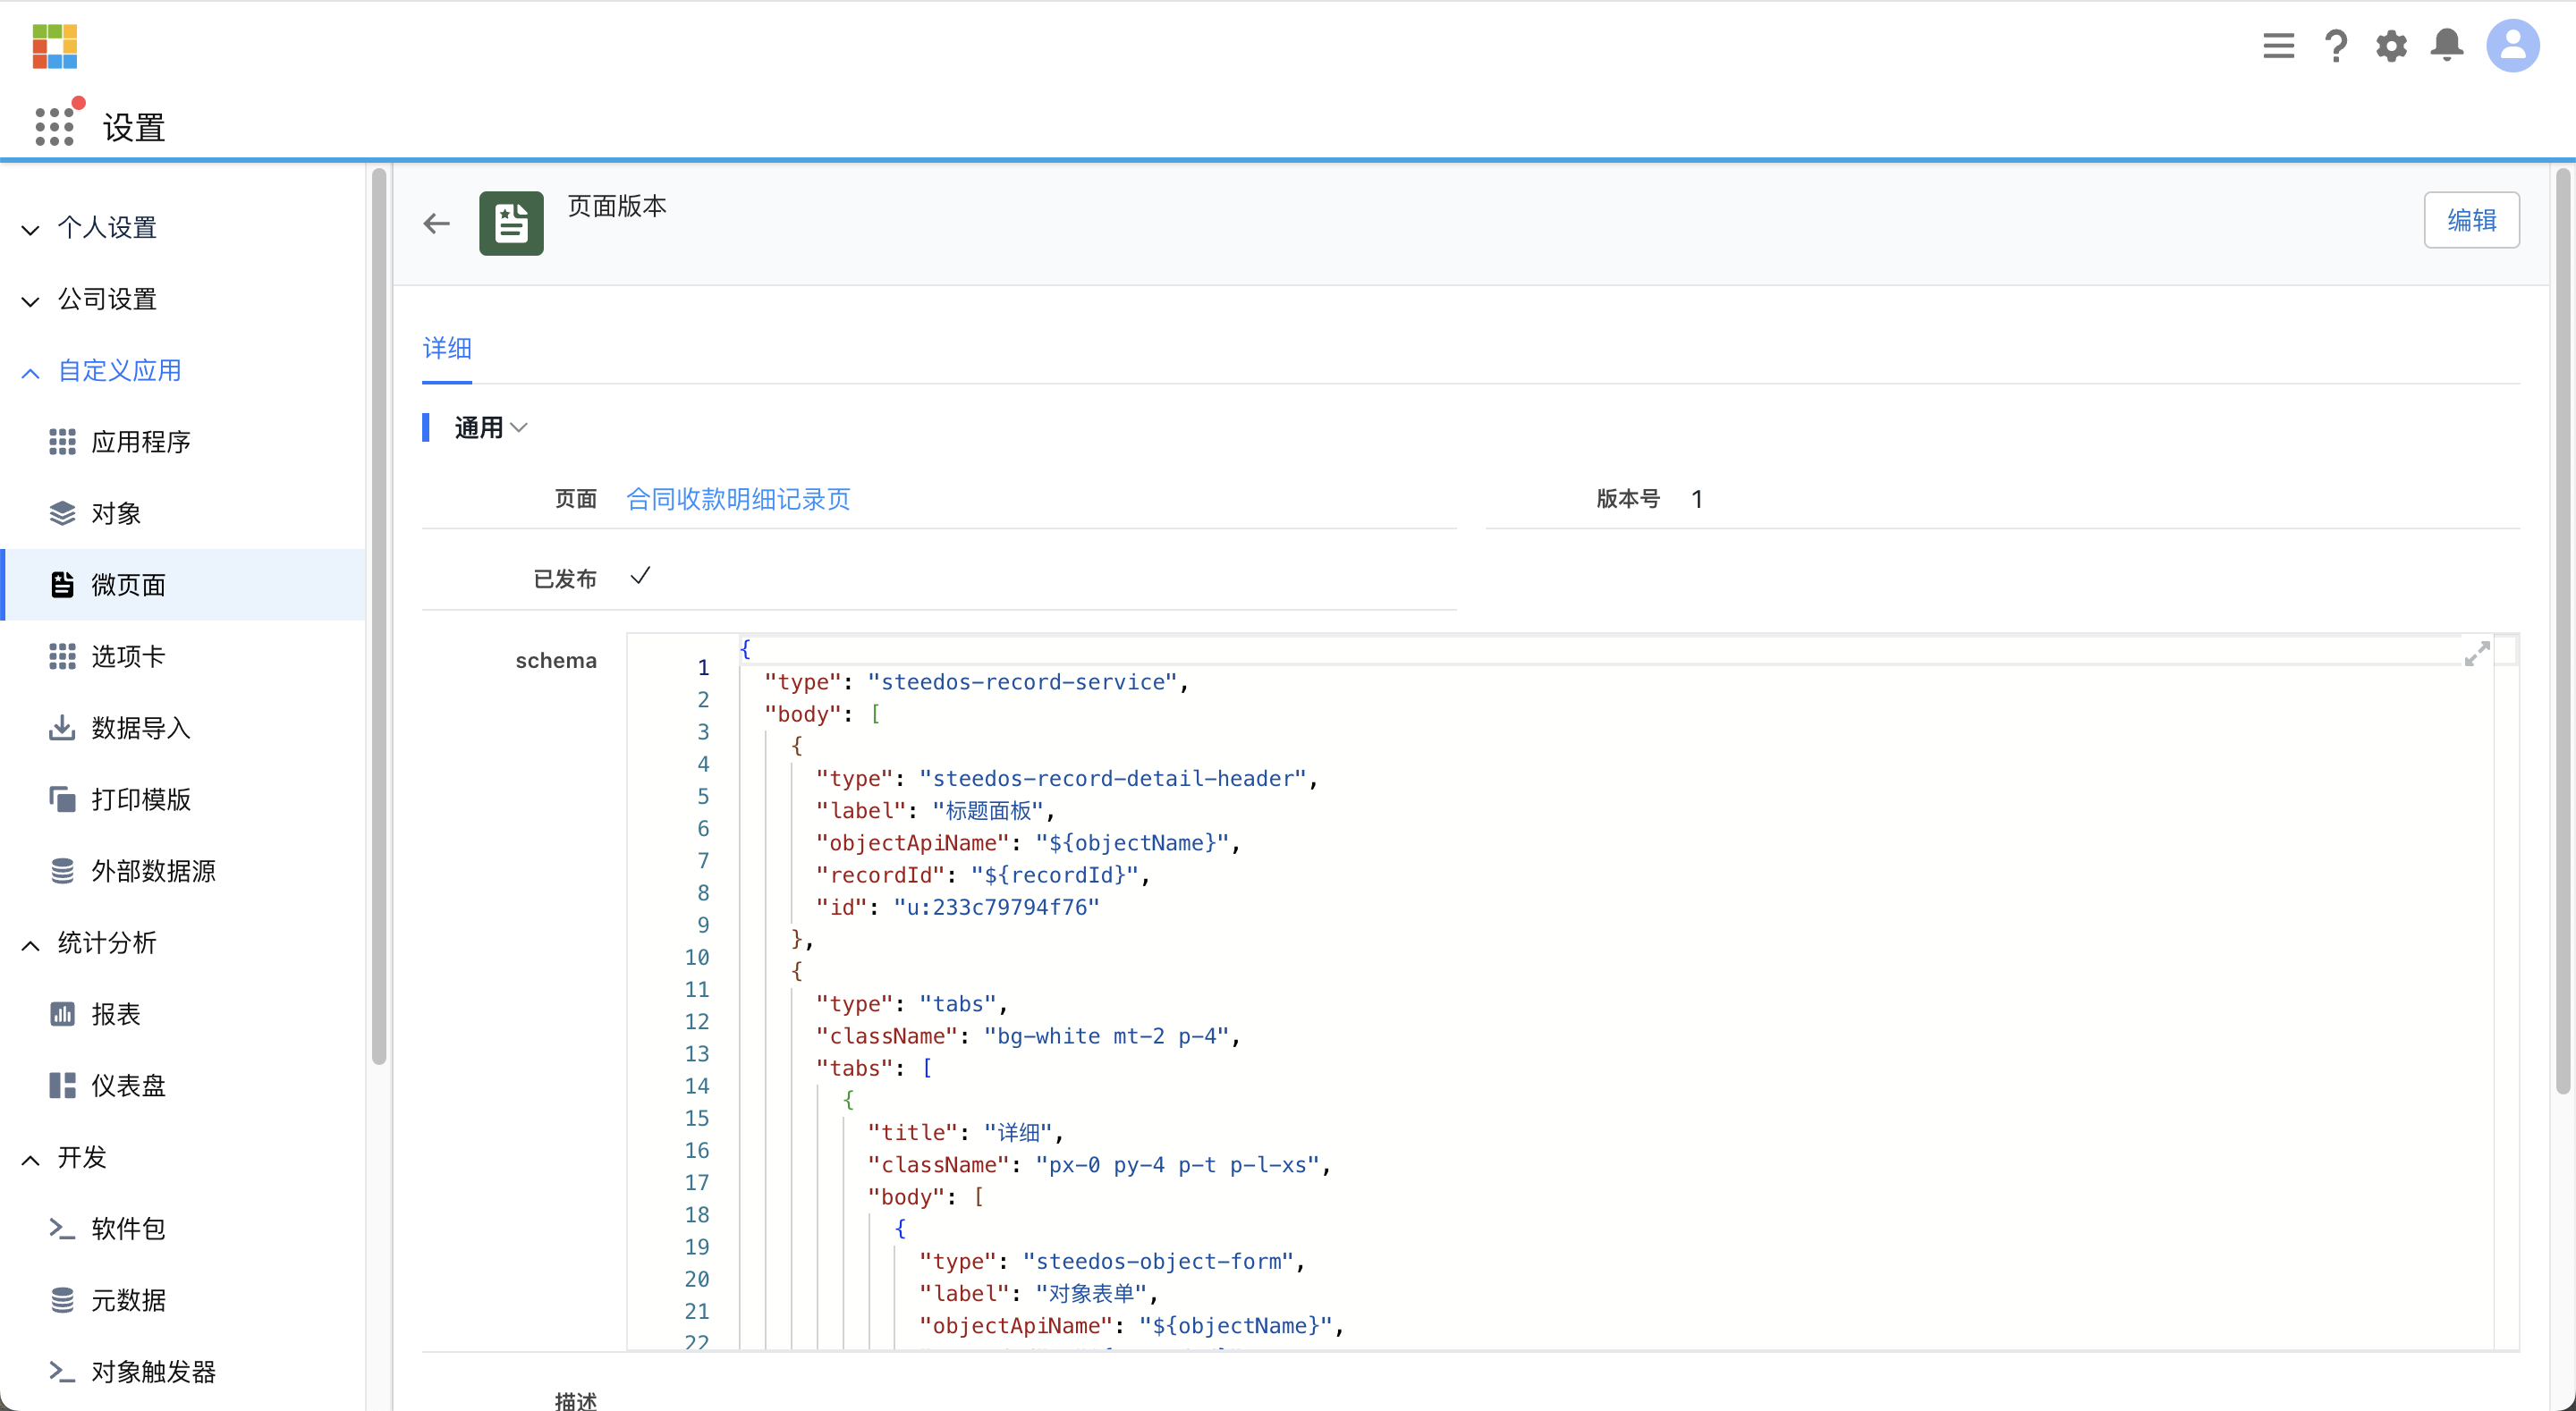Viewport: 2576px width, 1411px height.
Task: Click the hamburger menu icon
Action: point(2278,46)
